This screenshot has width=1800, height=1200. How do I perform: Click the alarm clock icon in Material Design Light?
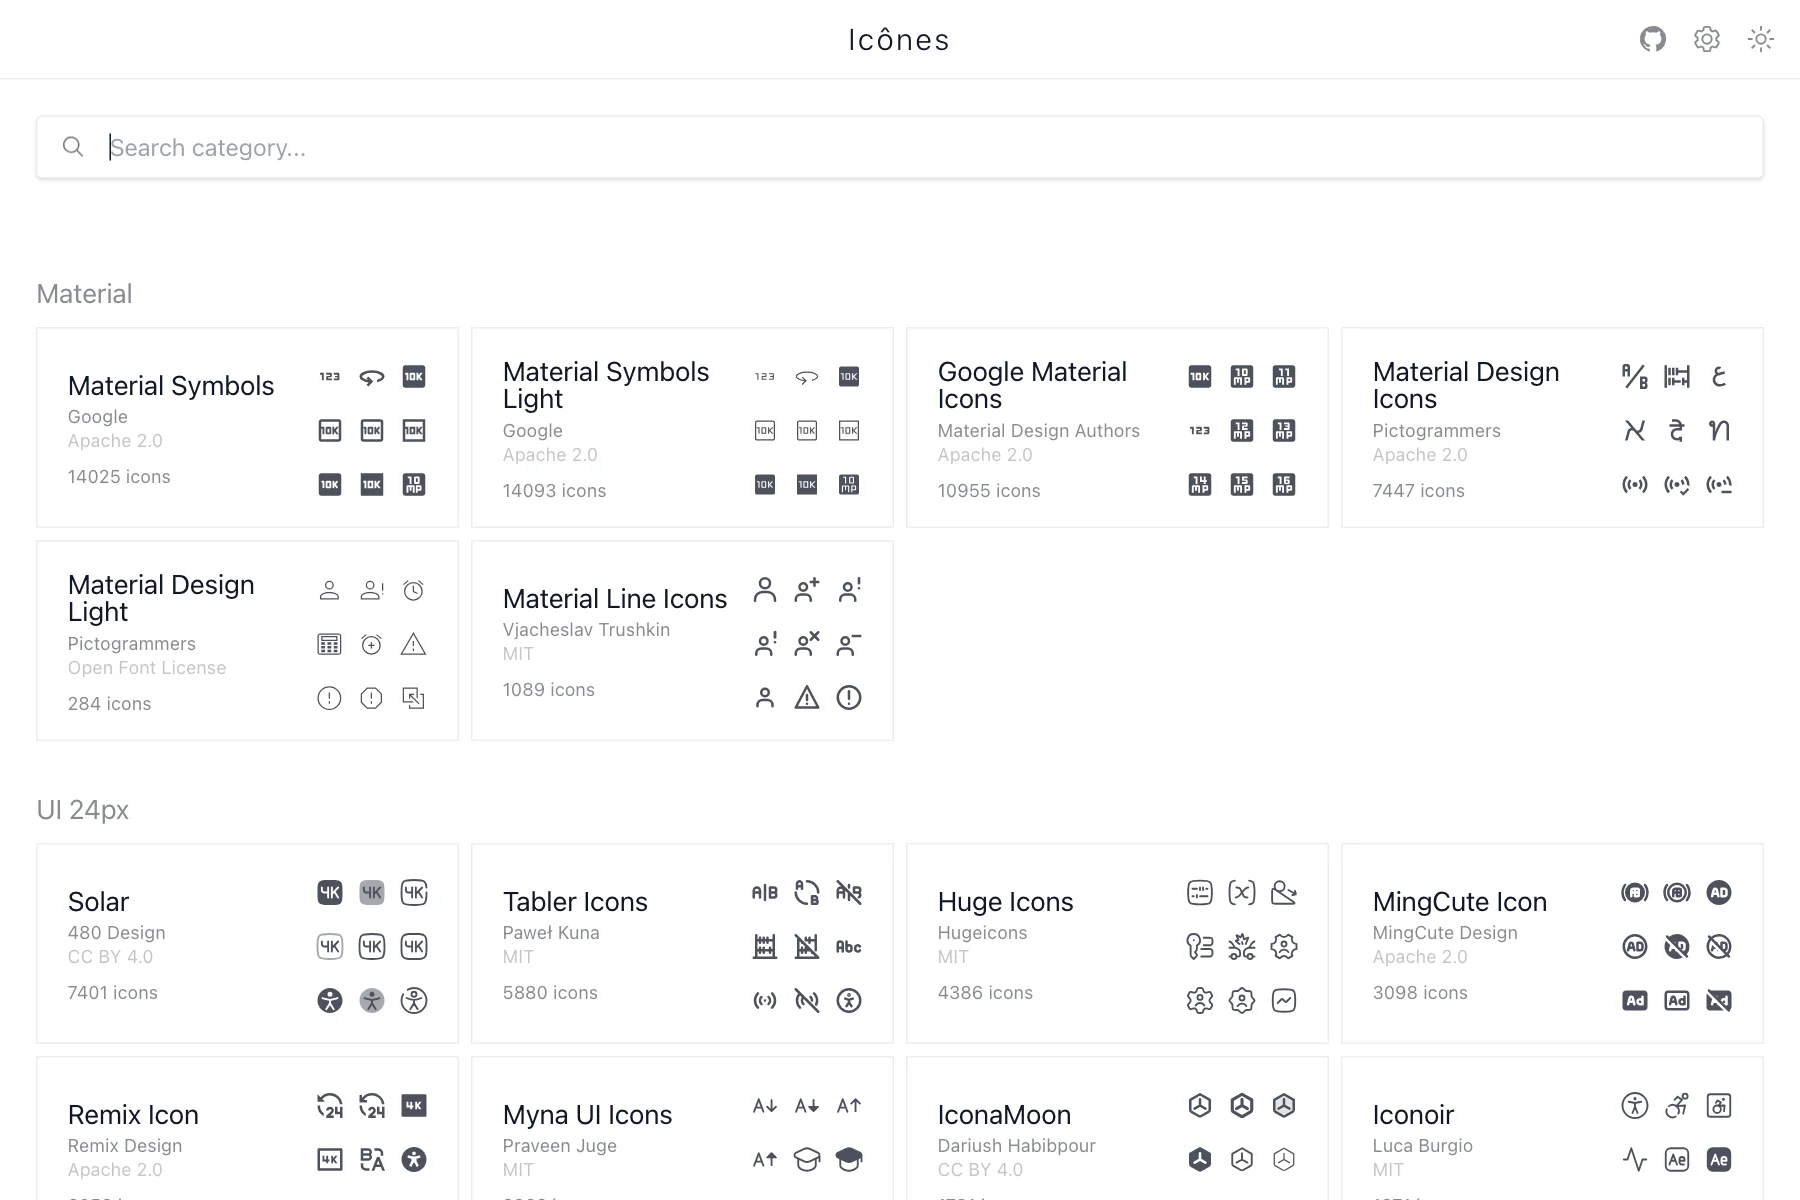click(413, 591)
